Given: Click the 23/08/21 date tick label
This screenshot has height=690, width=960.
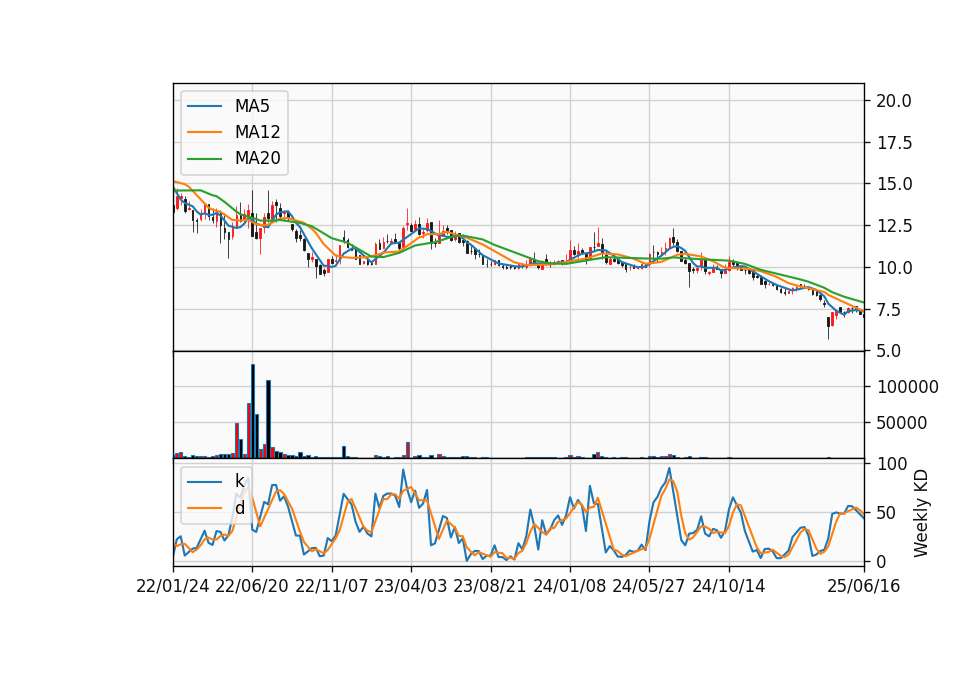Looking at the screenshot, I should click(x=490, y=586).
